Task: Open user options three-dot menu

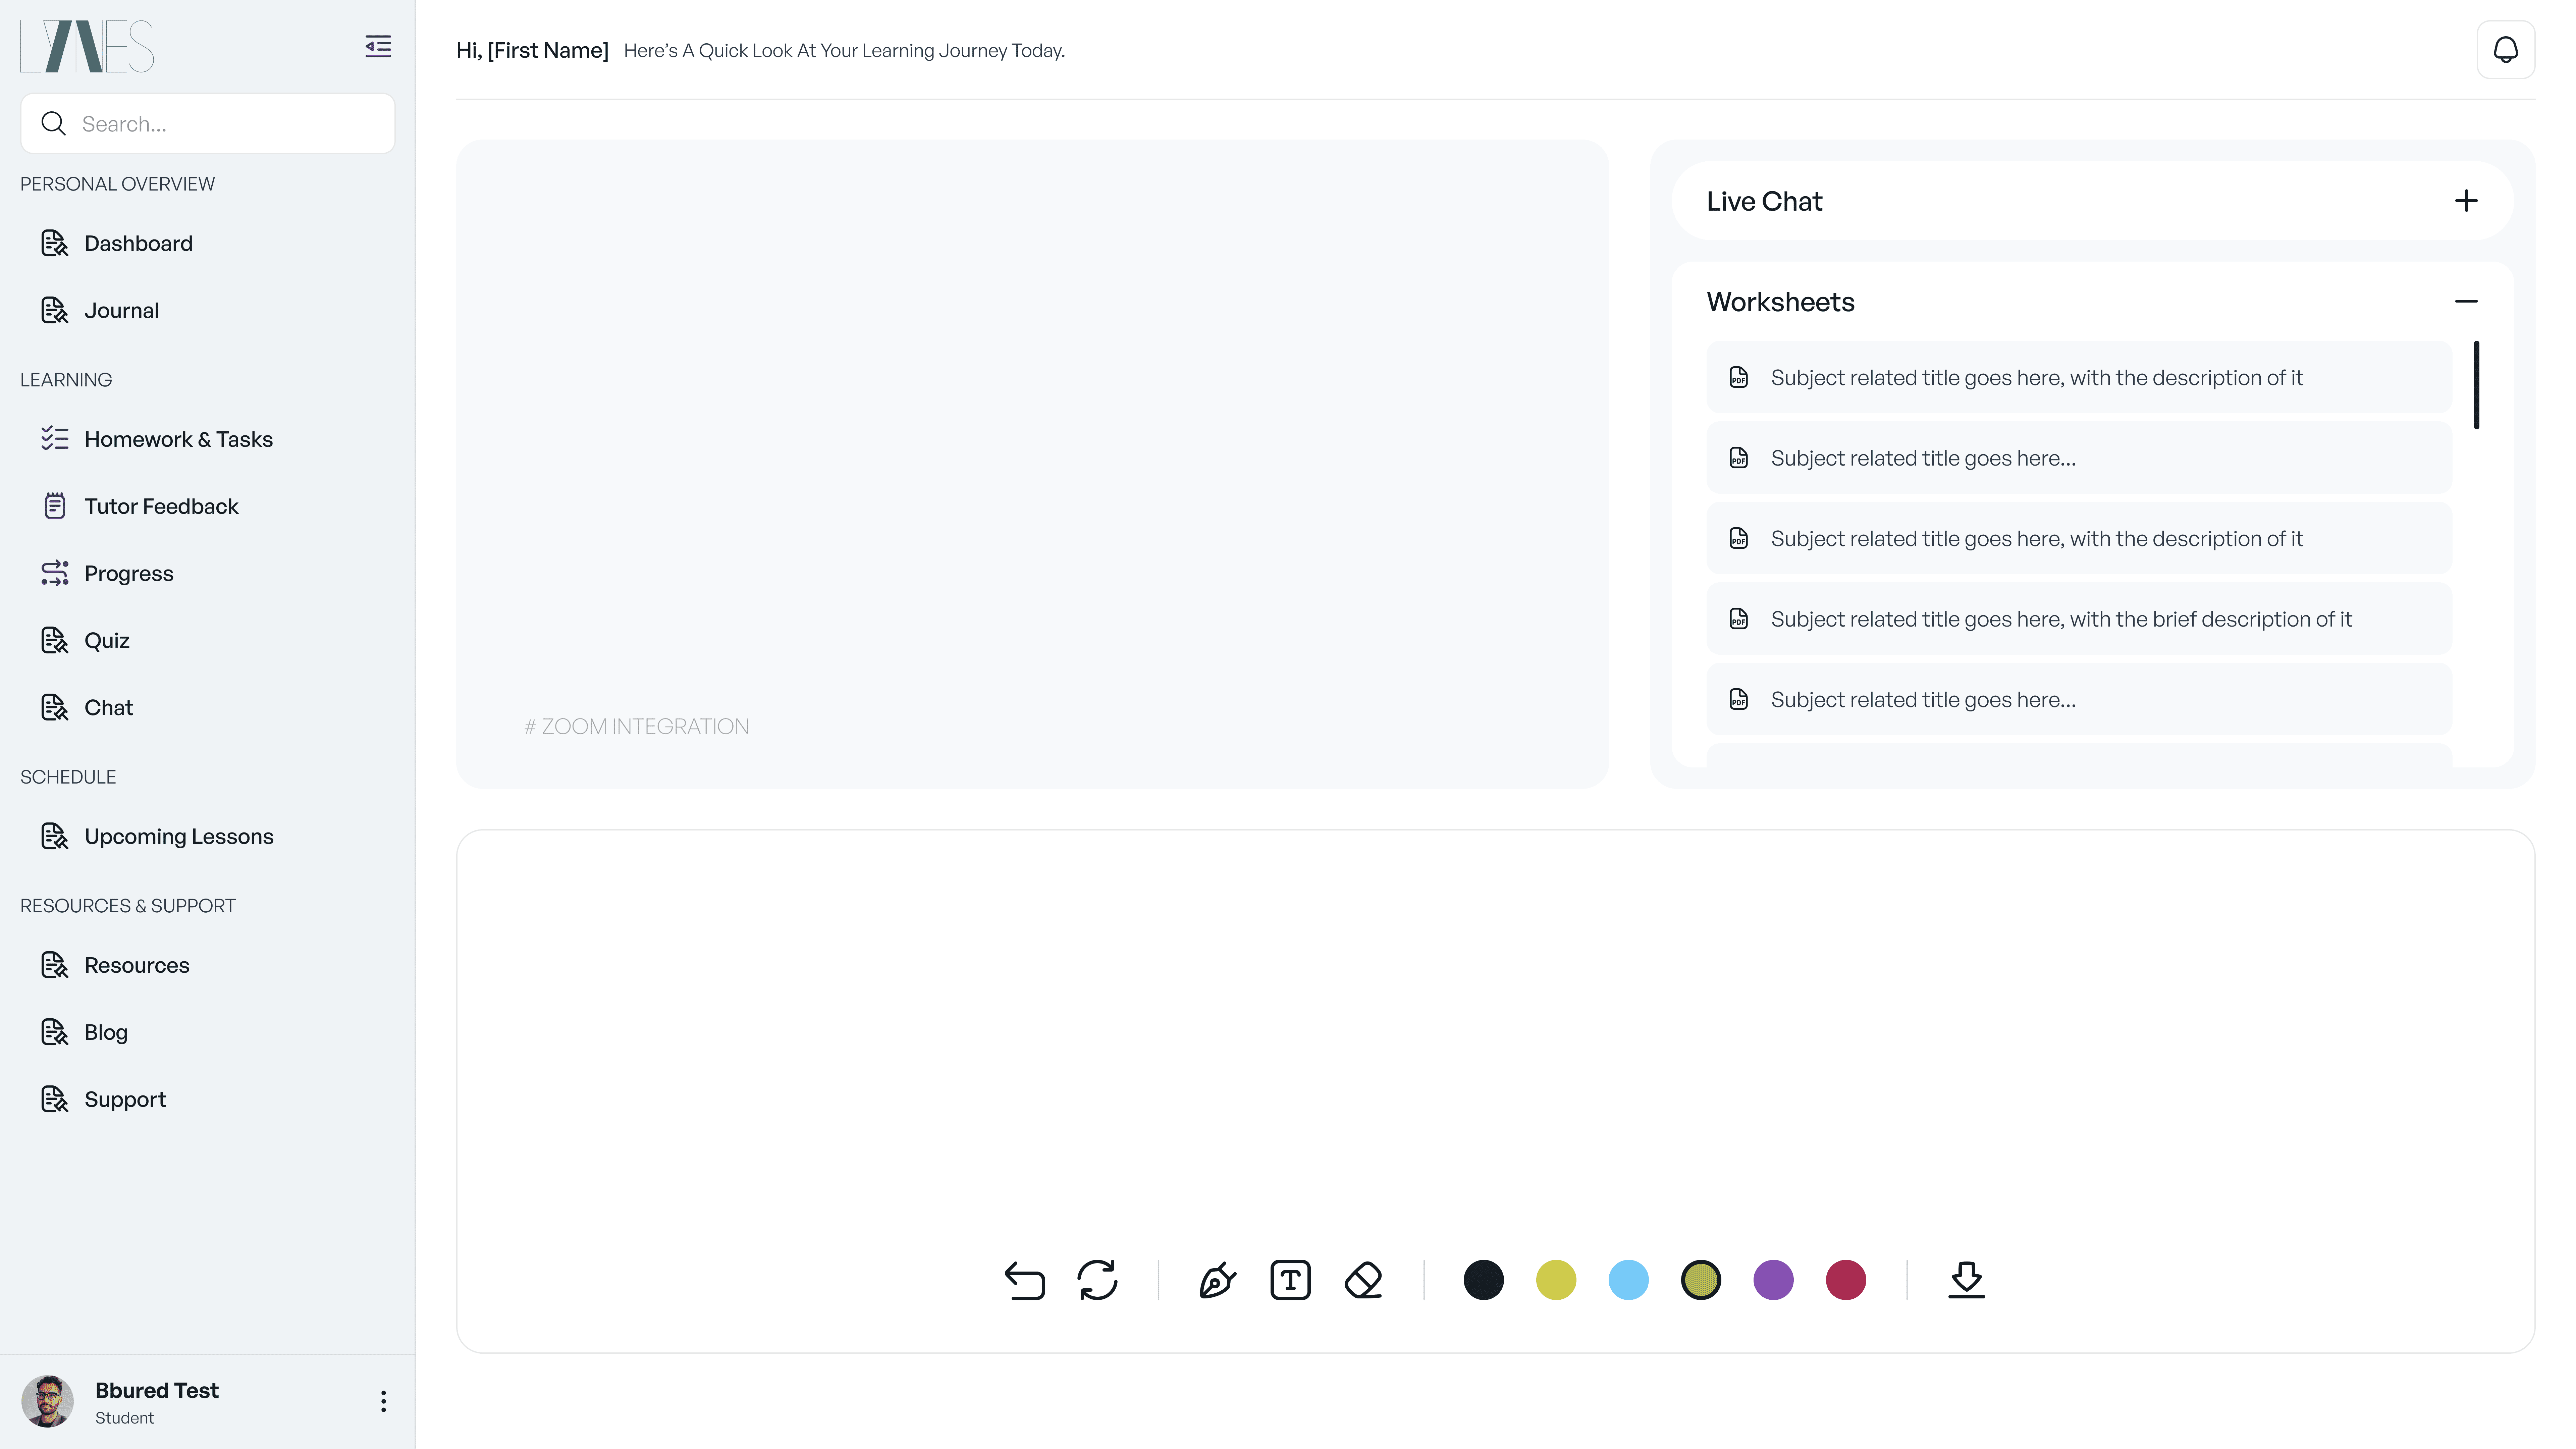Action: (383, 1401)
